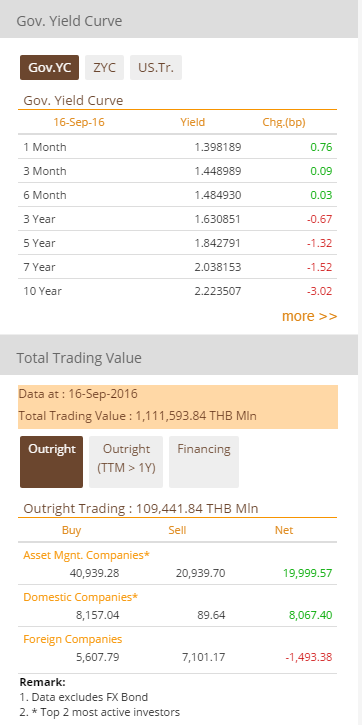The height and width of the screenshot is (725, 362).
Task: Select the Outright trading tab
Action: [x=51, y=462]
